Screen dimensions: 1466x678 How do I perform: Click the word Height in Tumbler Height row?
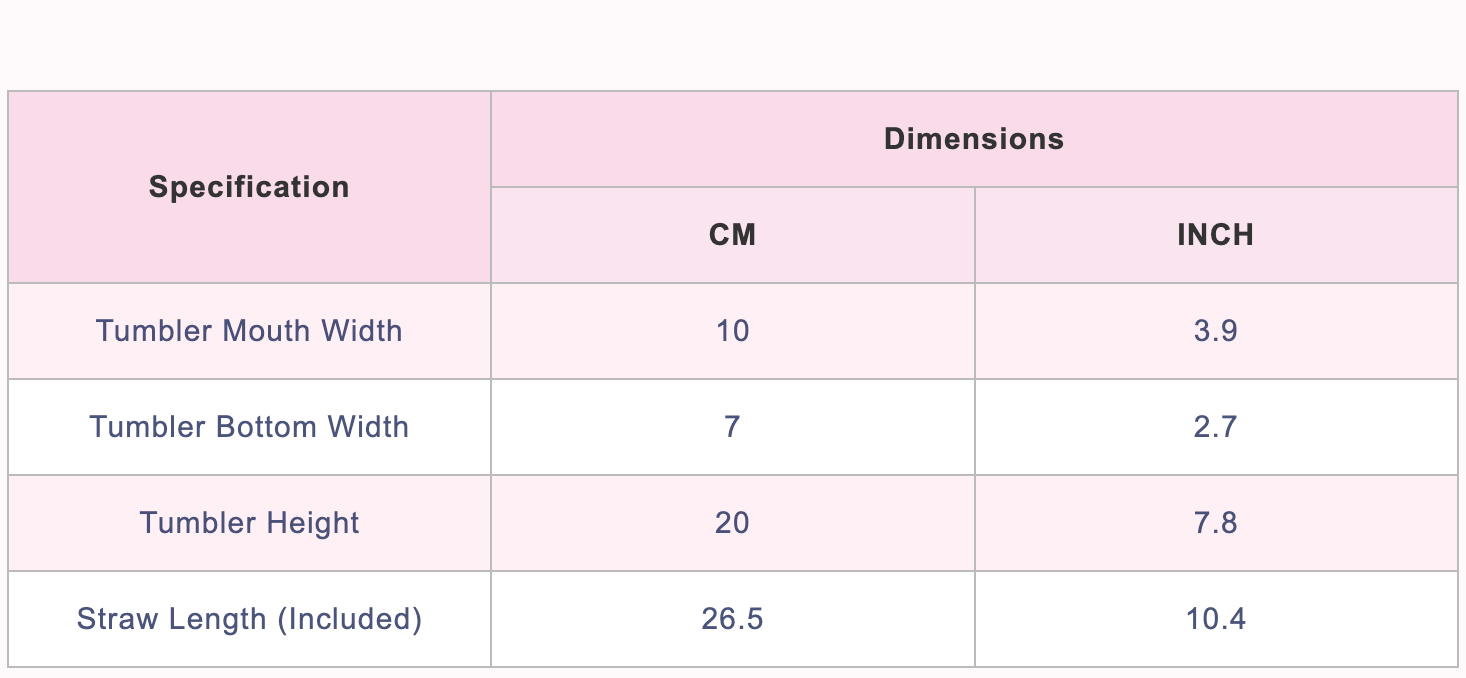(x=313, y=523)
